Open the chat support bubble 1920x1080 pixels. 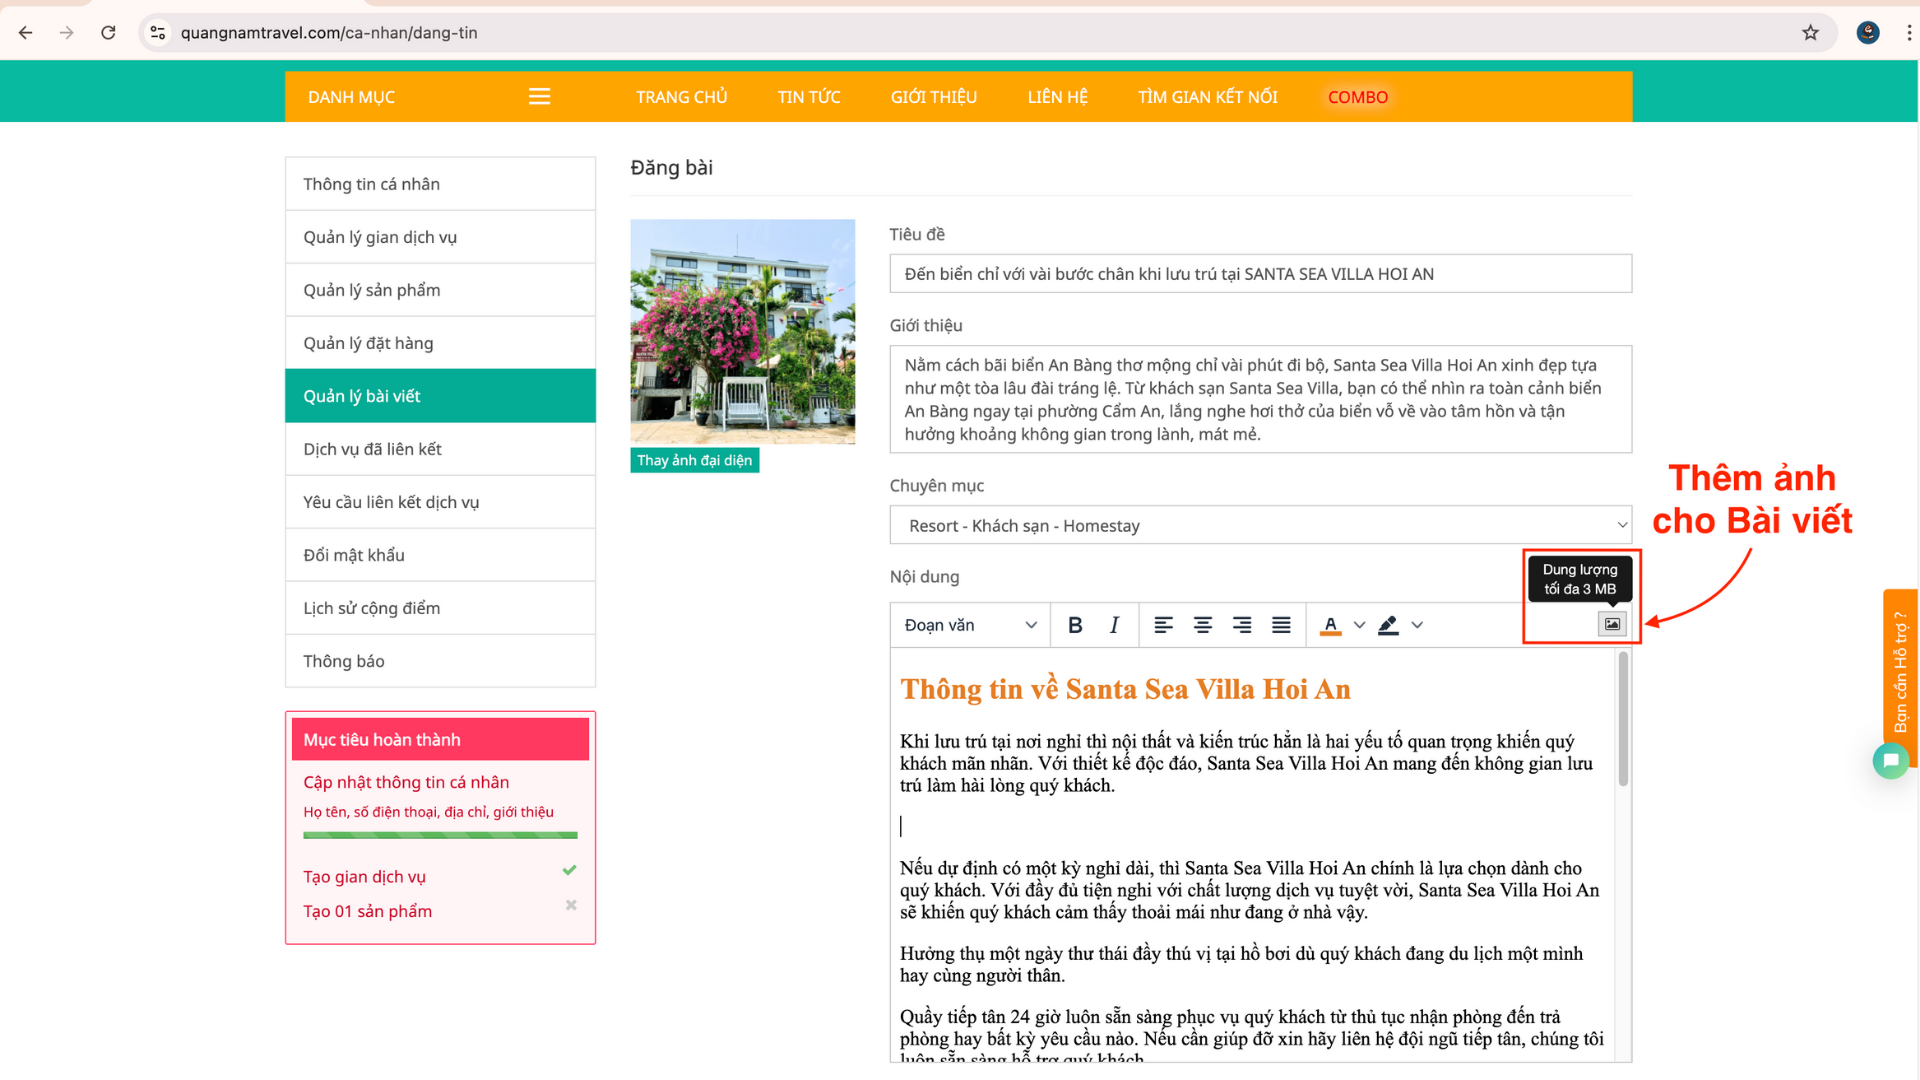click(x=1890, y=761)
